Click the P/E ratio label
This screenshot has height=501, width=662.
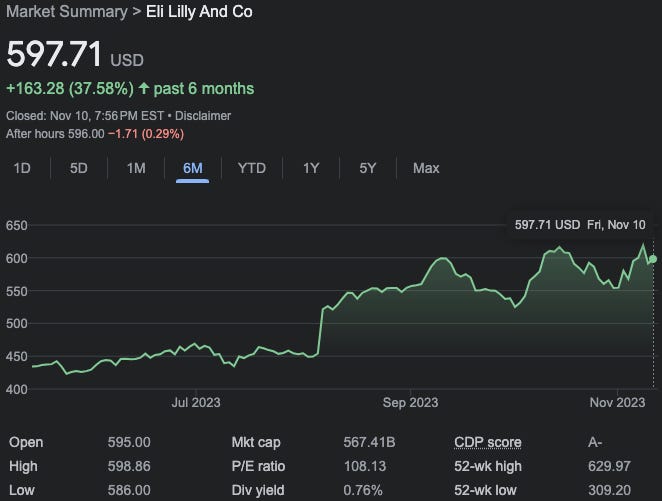[x=258, y=466]
